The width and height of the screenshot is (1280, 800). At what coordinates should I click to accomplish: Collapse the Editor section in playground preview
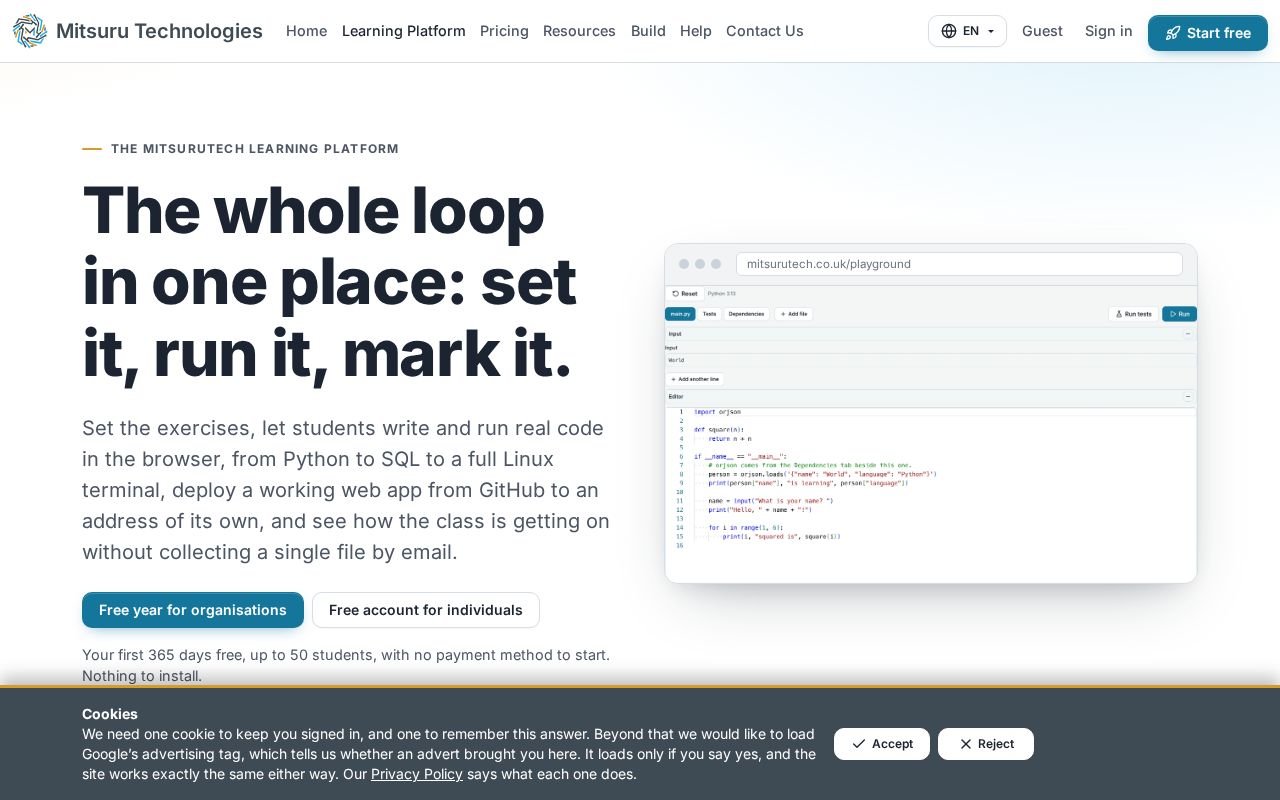coord(1188,397)
